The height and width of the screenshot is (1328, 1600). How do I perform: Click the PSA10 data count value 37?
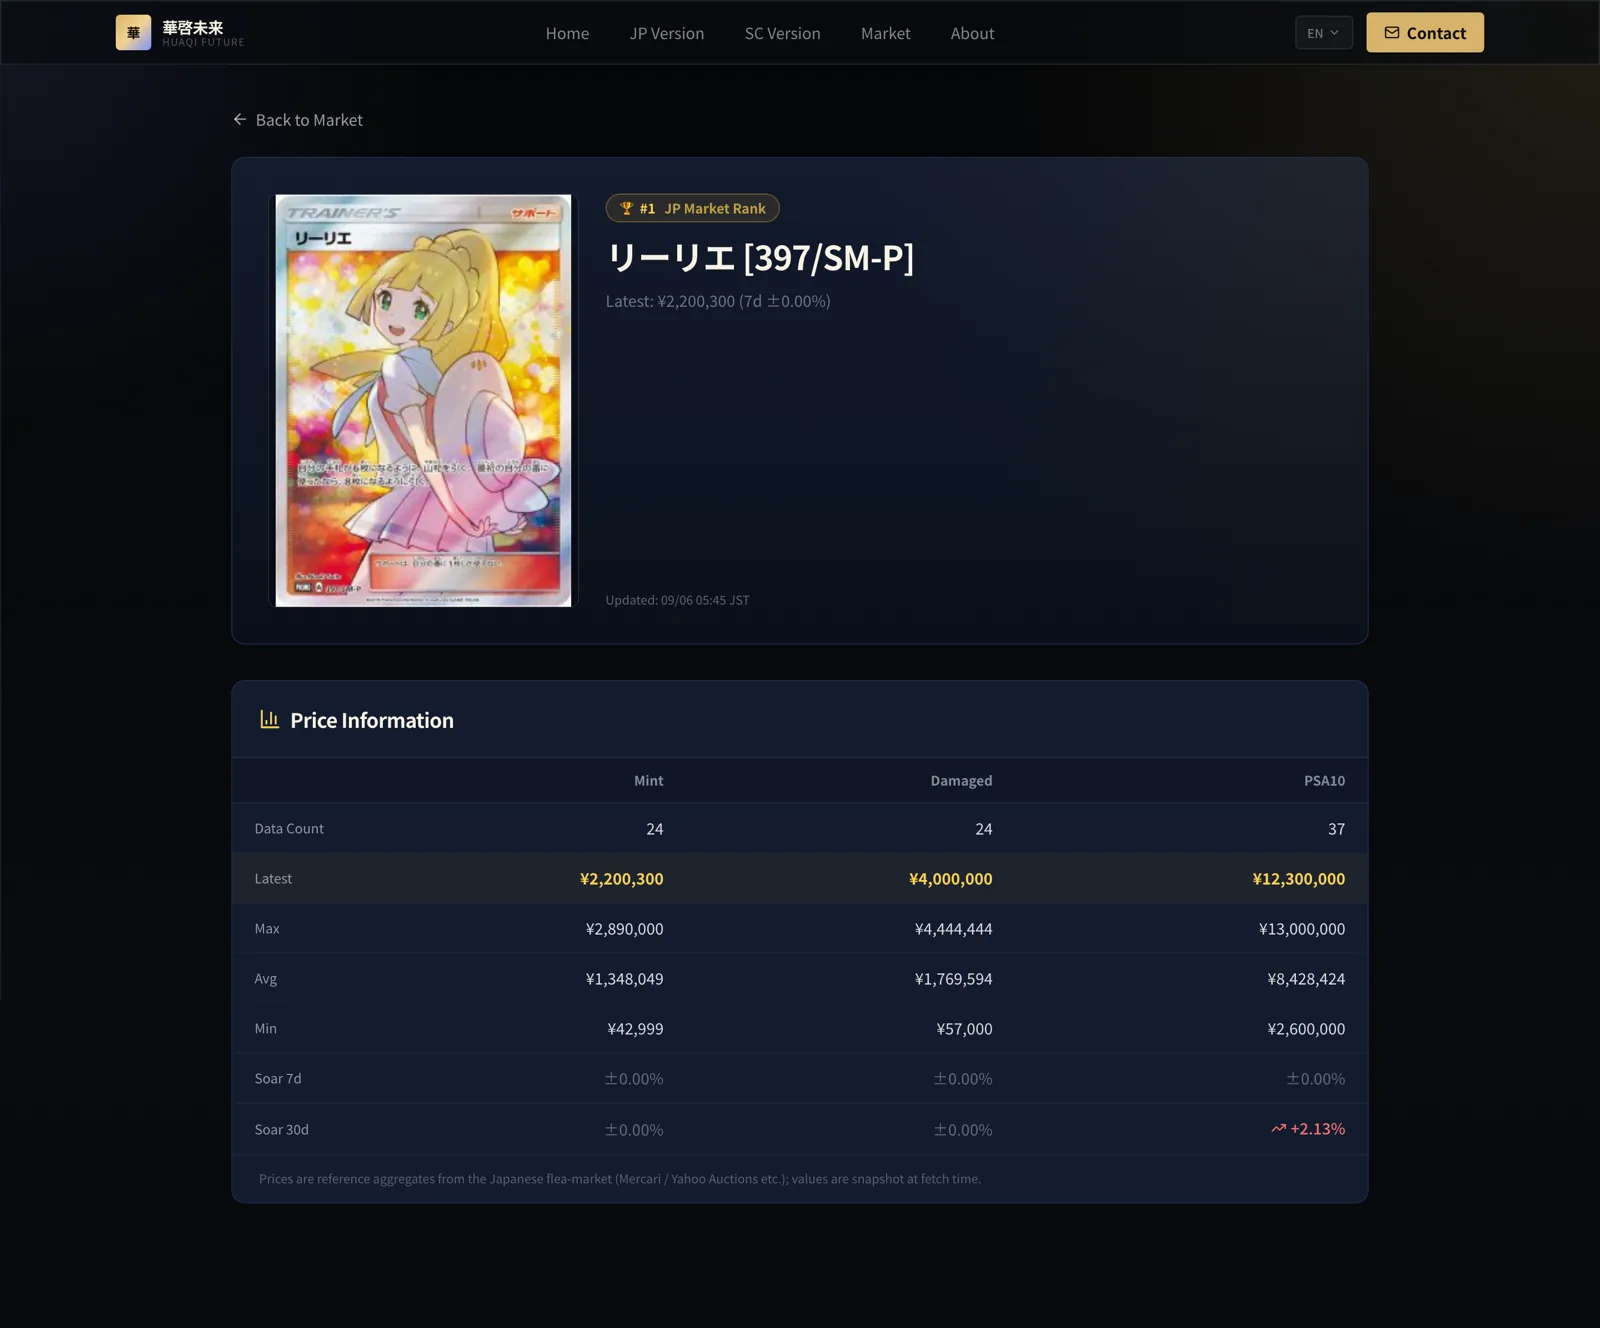(x=1336, y=829)
